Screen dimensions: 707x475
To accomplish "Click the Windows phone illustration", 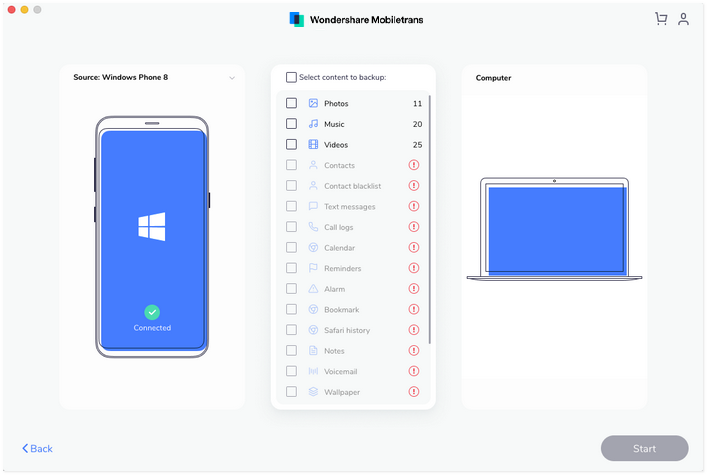I will 152,237.
